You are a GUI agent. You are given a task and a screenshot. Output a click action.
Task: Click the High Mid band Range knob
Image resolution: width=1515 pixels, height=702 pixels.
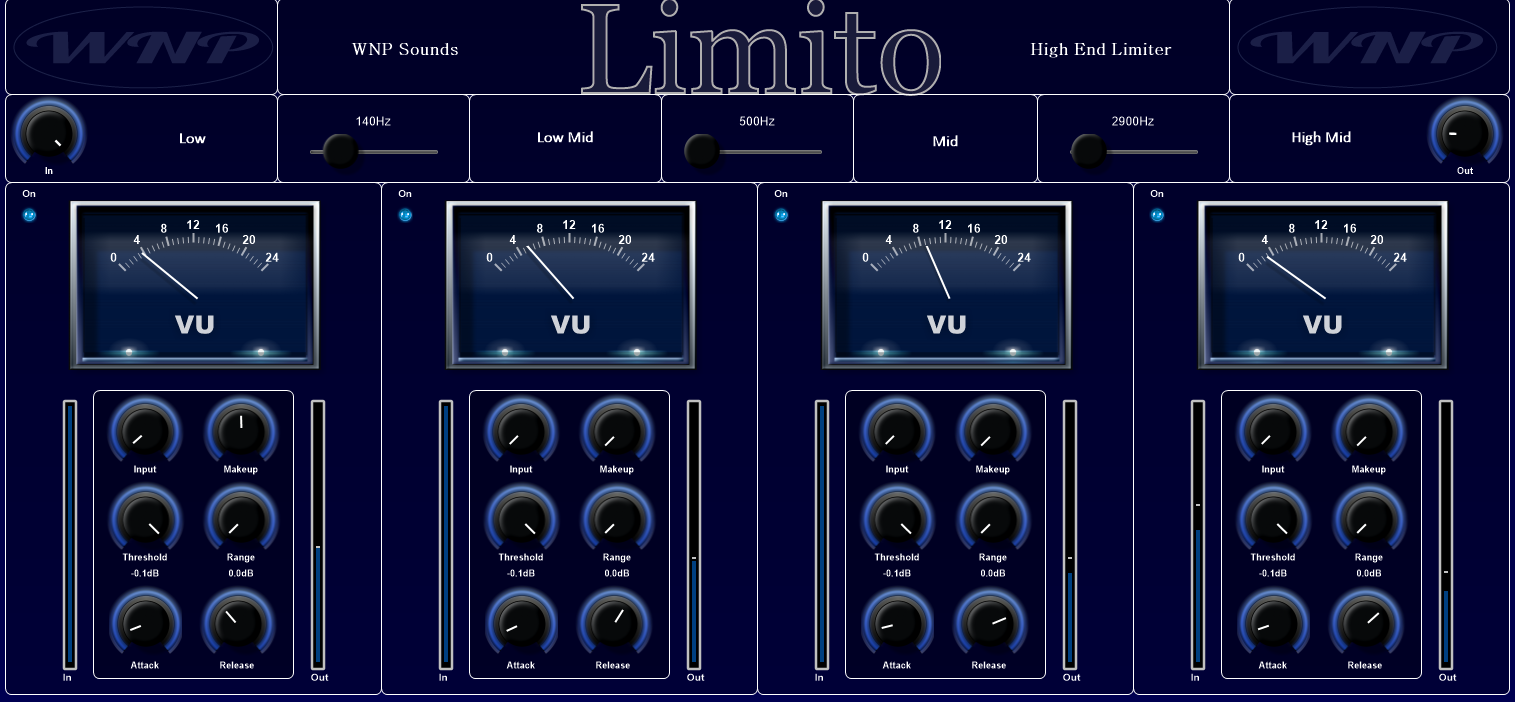click(x=1368, y=518)
